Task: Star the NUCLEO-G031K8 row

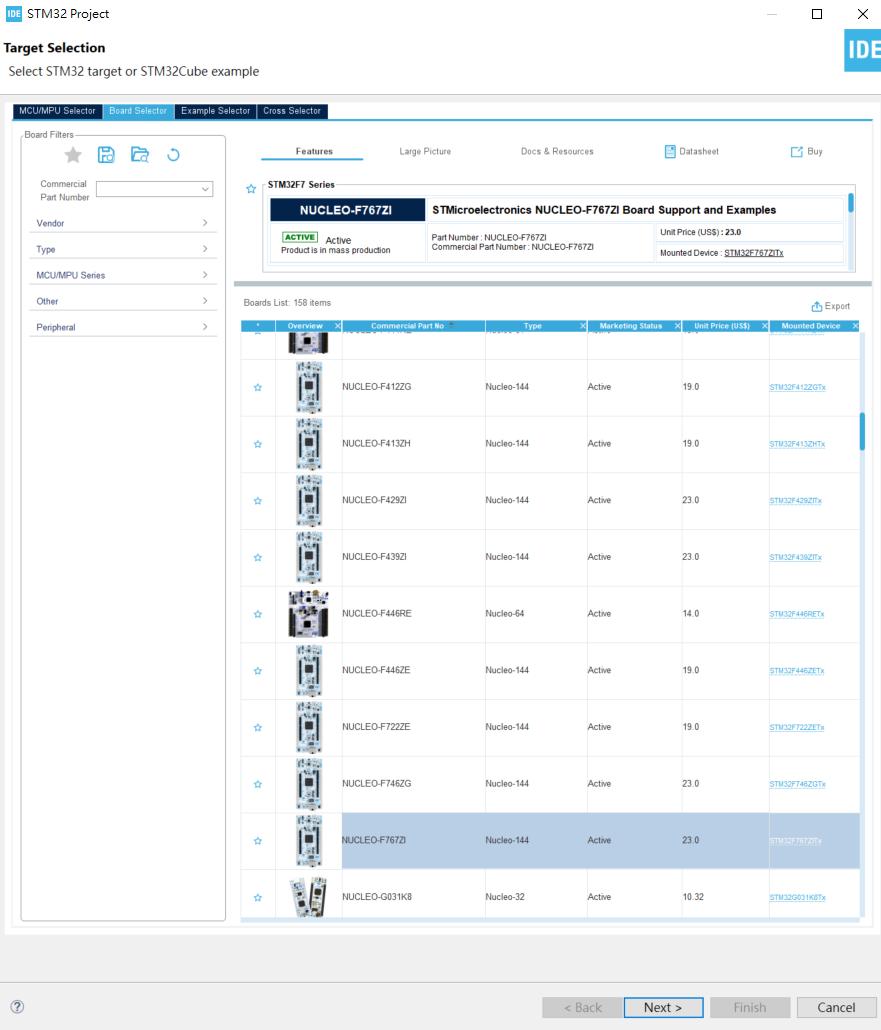Action: [258, 897]
